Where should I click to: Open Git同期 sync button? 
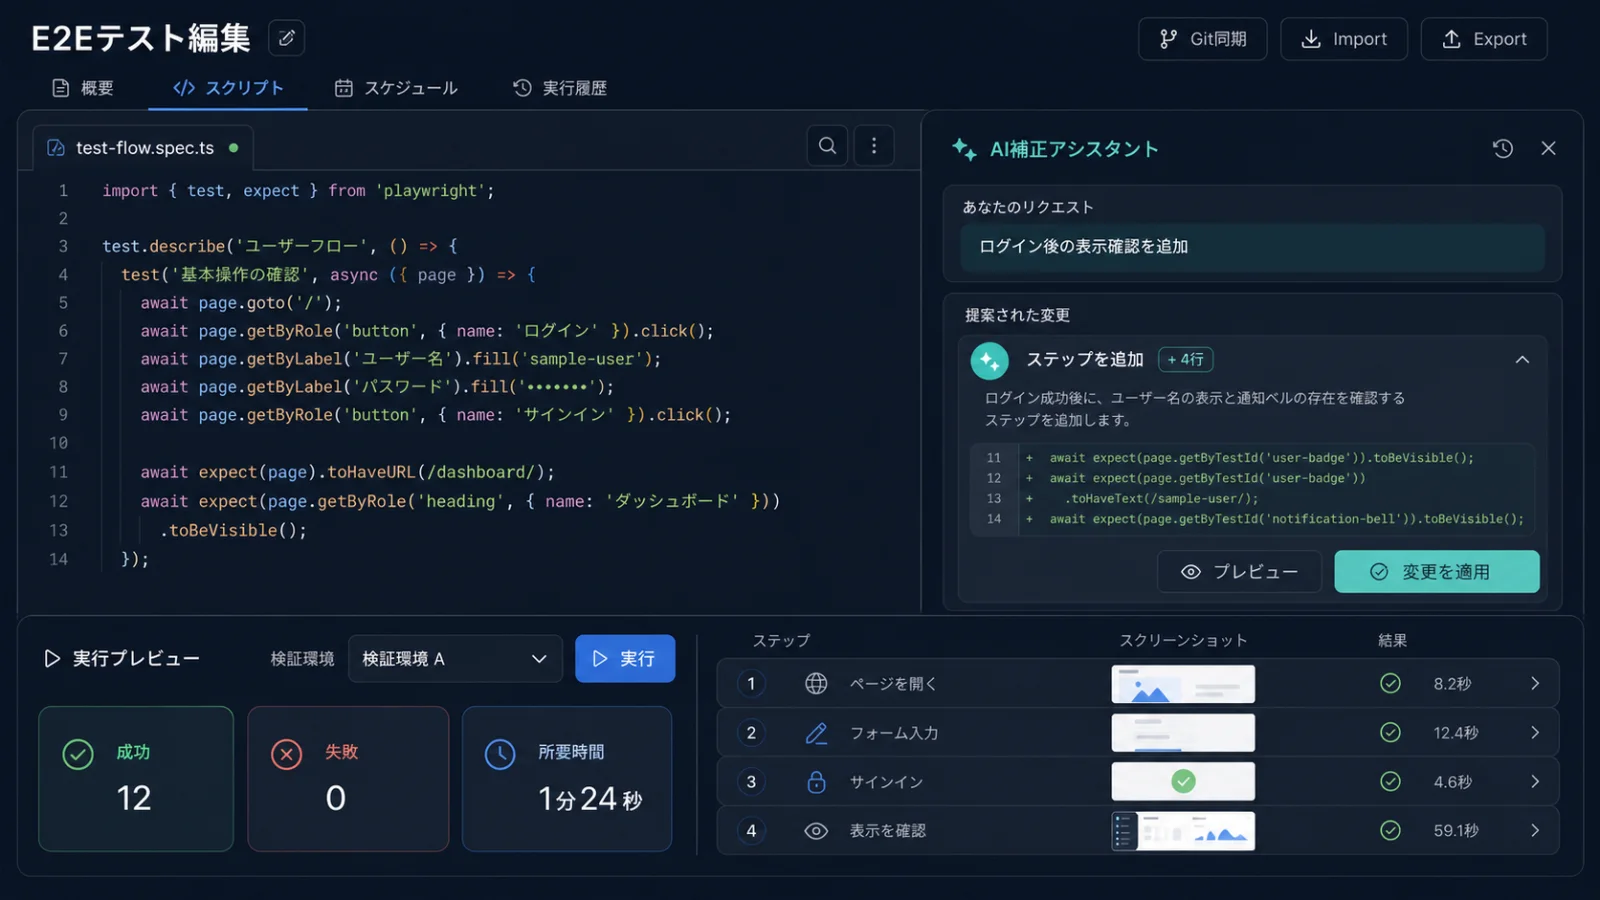click(x=1202, y=39)
